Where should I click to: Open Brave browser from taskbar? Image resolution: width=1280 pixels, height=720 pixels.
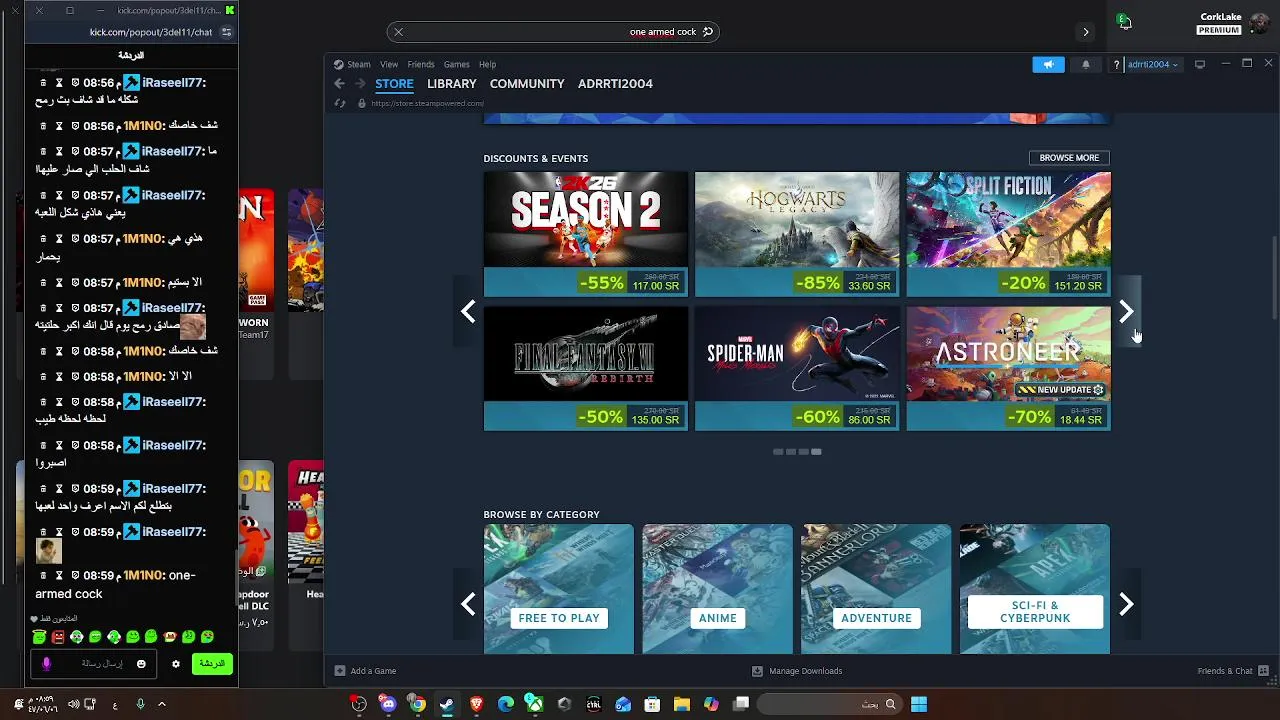point(476,704)
